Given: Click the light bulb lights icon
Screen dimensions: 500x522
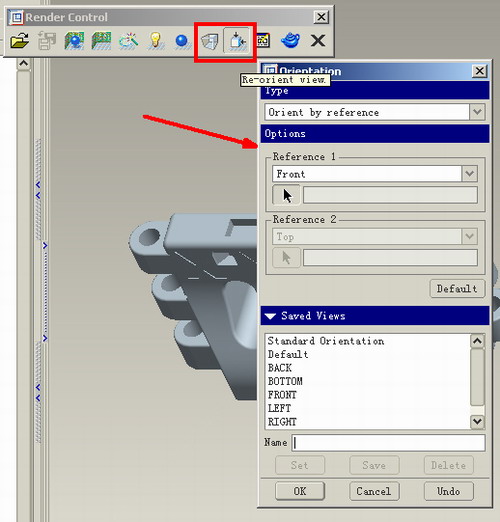Looking at the screenshot, I should pos(155,41).
